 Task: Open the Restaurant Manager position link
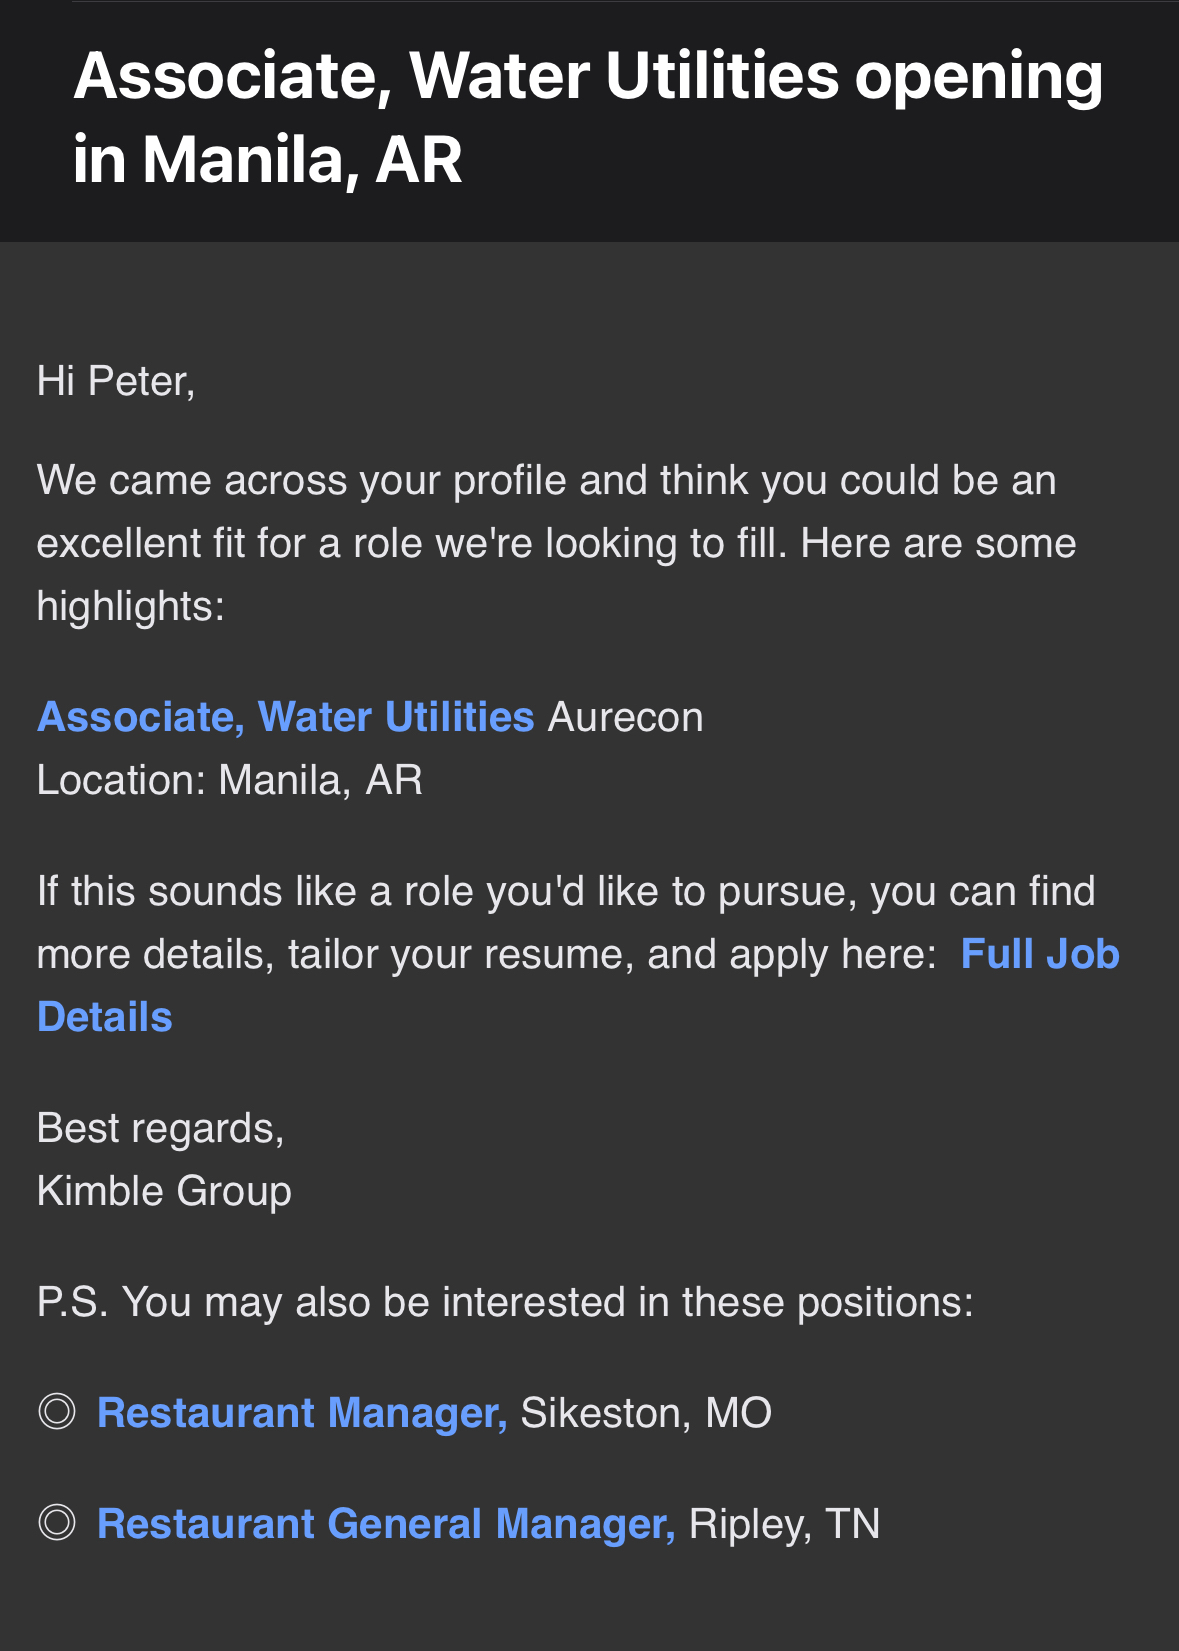point(302,1413)
